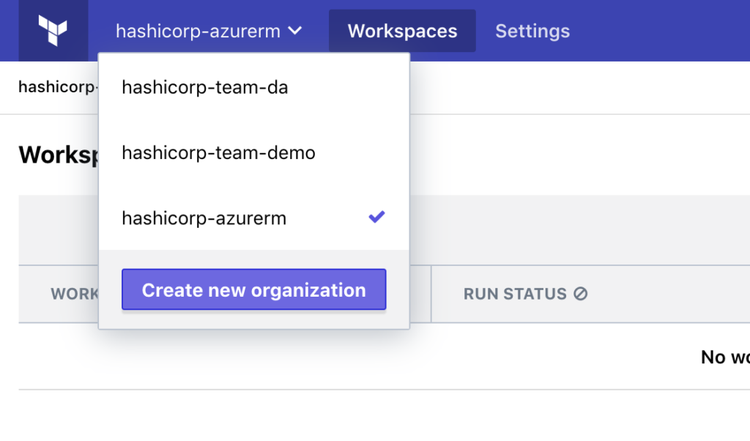Click the Workspaces page heading
Viewport: 750px width, 441px height.
pos(57,155)
